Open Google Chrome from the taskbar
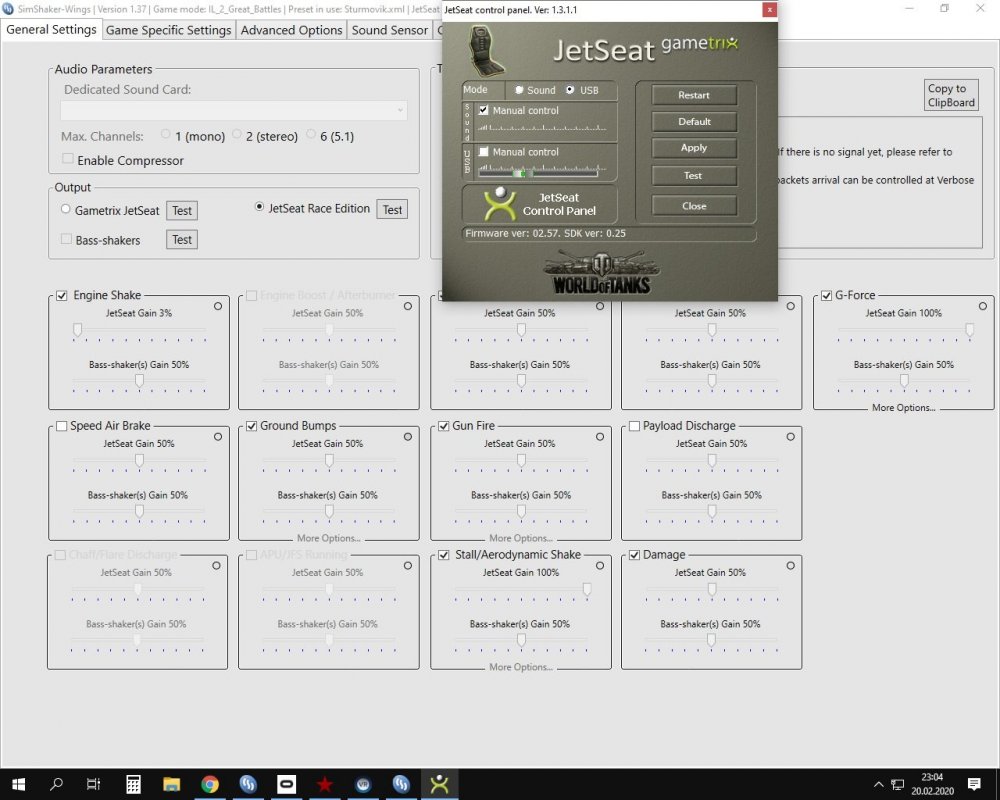Viewport: 1000px width, 800px height. 210,784
